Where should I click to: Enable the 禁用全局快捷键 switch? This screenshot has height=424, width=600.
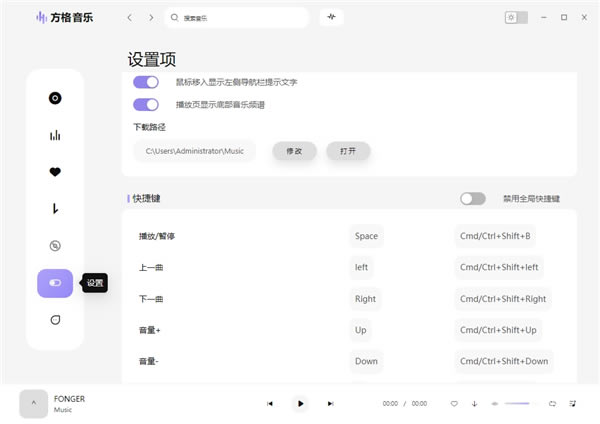click(473, 199)
